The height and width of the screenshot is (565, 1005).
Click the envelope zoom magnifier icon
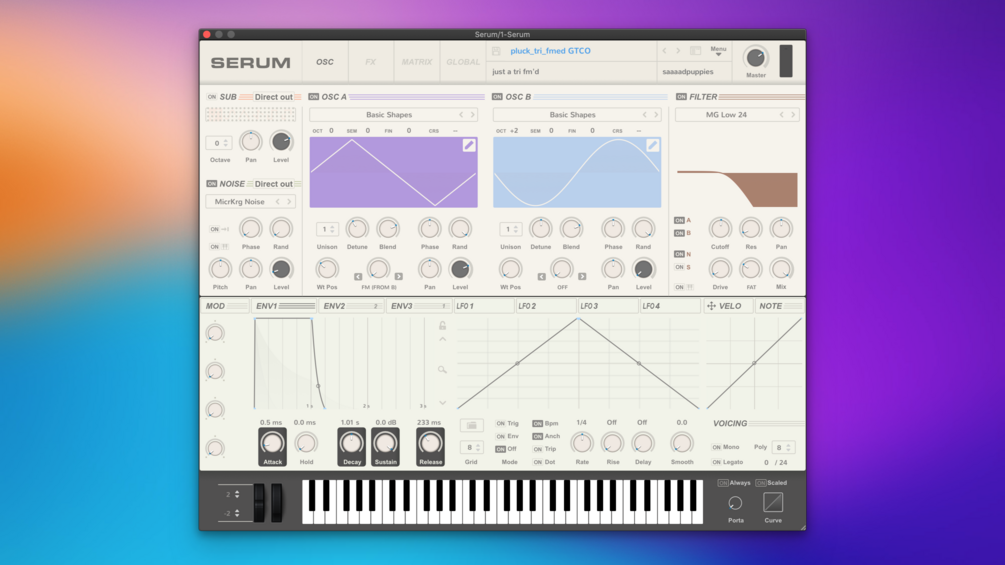442,370
